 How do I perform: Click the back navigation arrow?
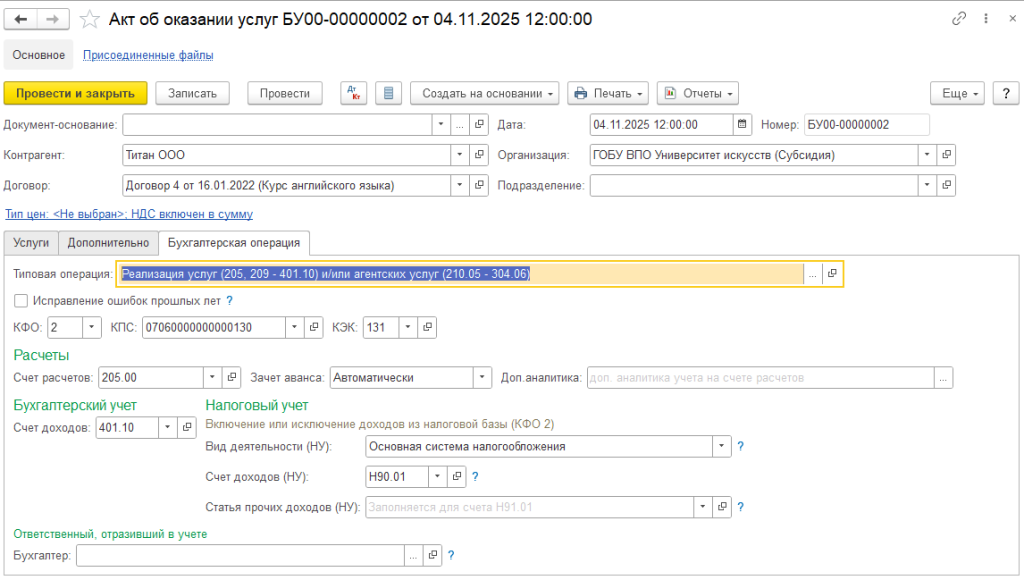[x=22, y=19]
